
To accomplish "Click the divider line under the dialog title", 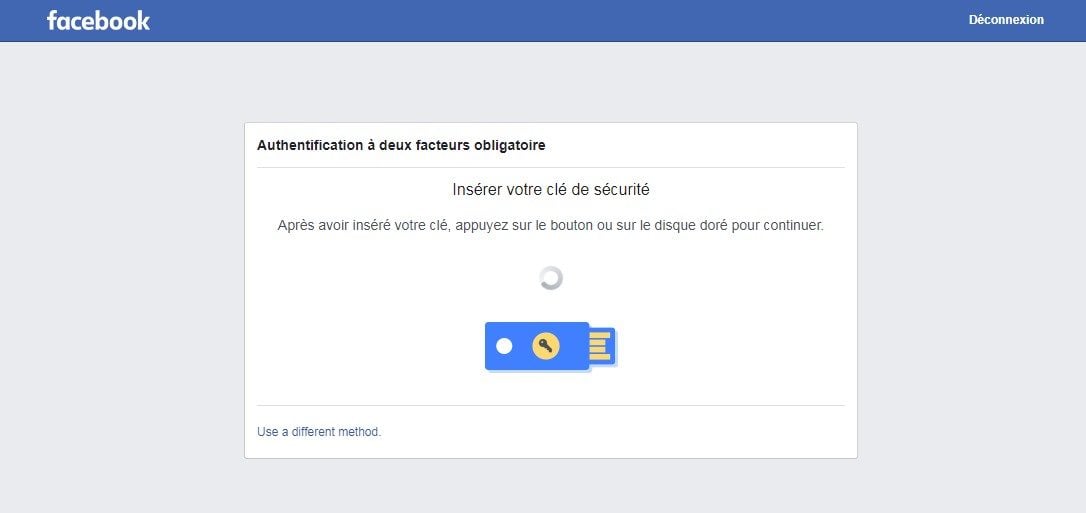I will click(x=551, y=168).
